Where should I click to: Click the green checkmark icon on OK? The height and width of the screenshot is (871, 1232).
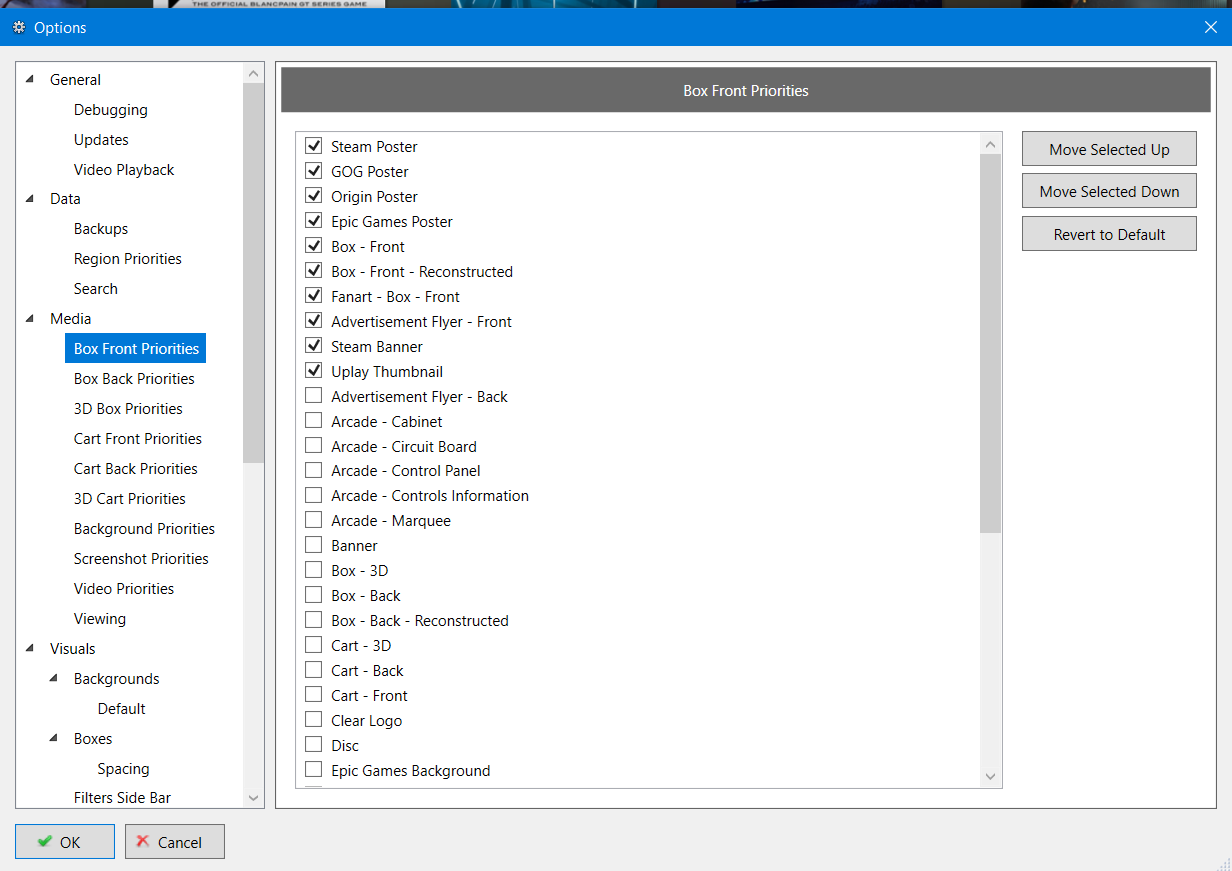point(45,842)
